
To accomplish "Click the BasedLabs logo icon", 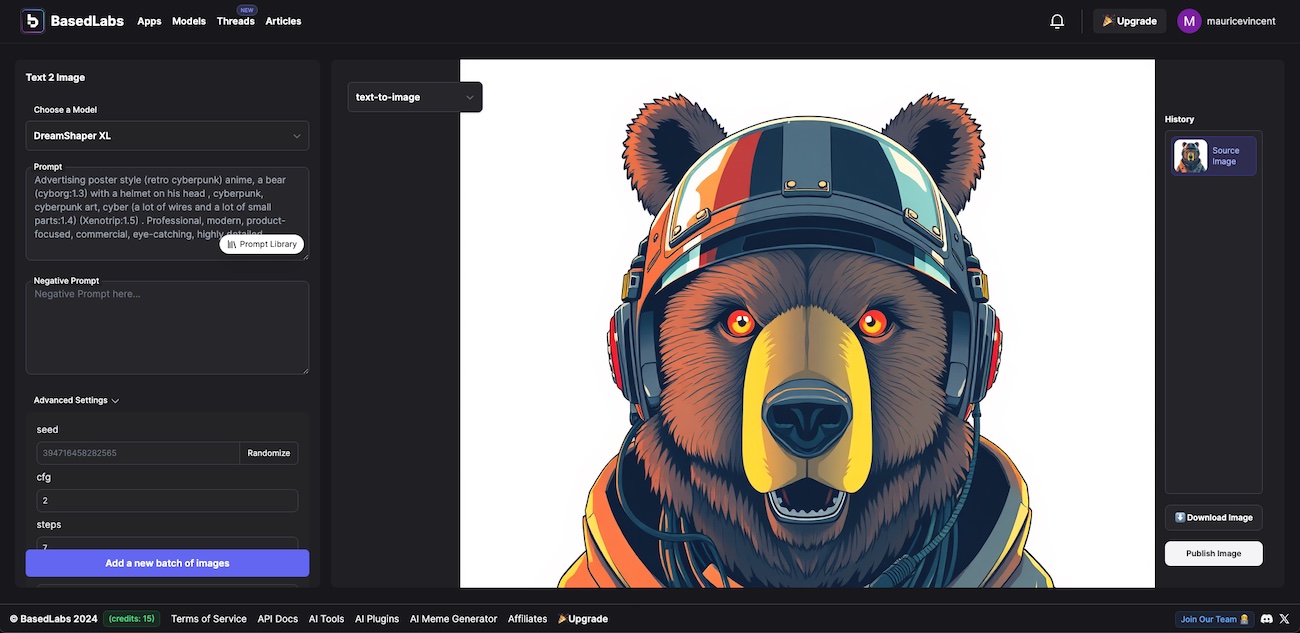I will 33,21.
